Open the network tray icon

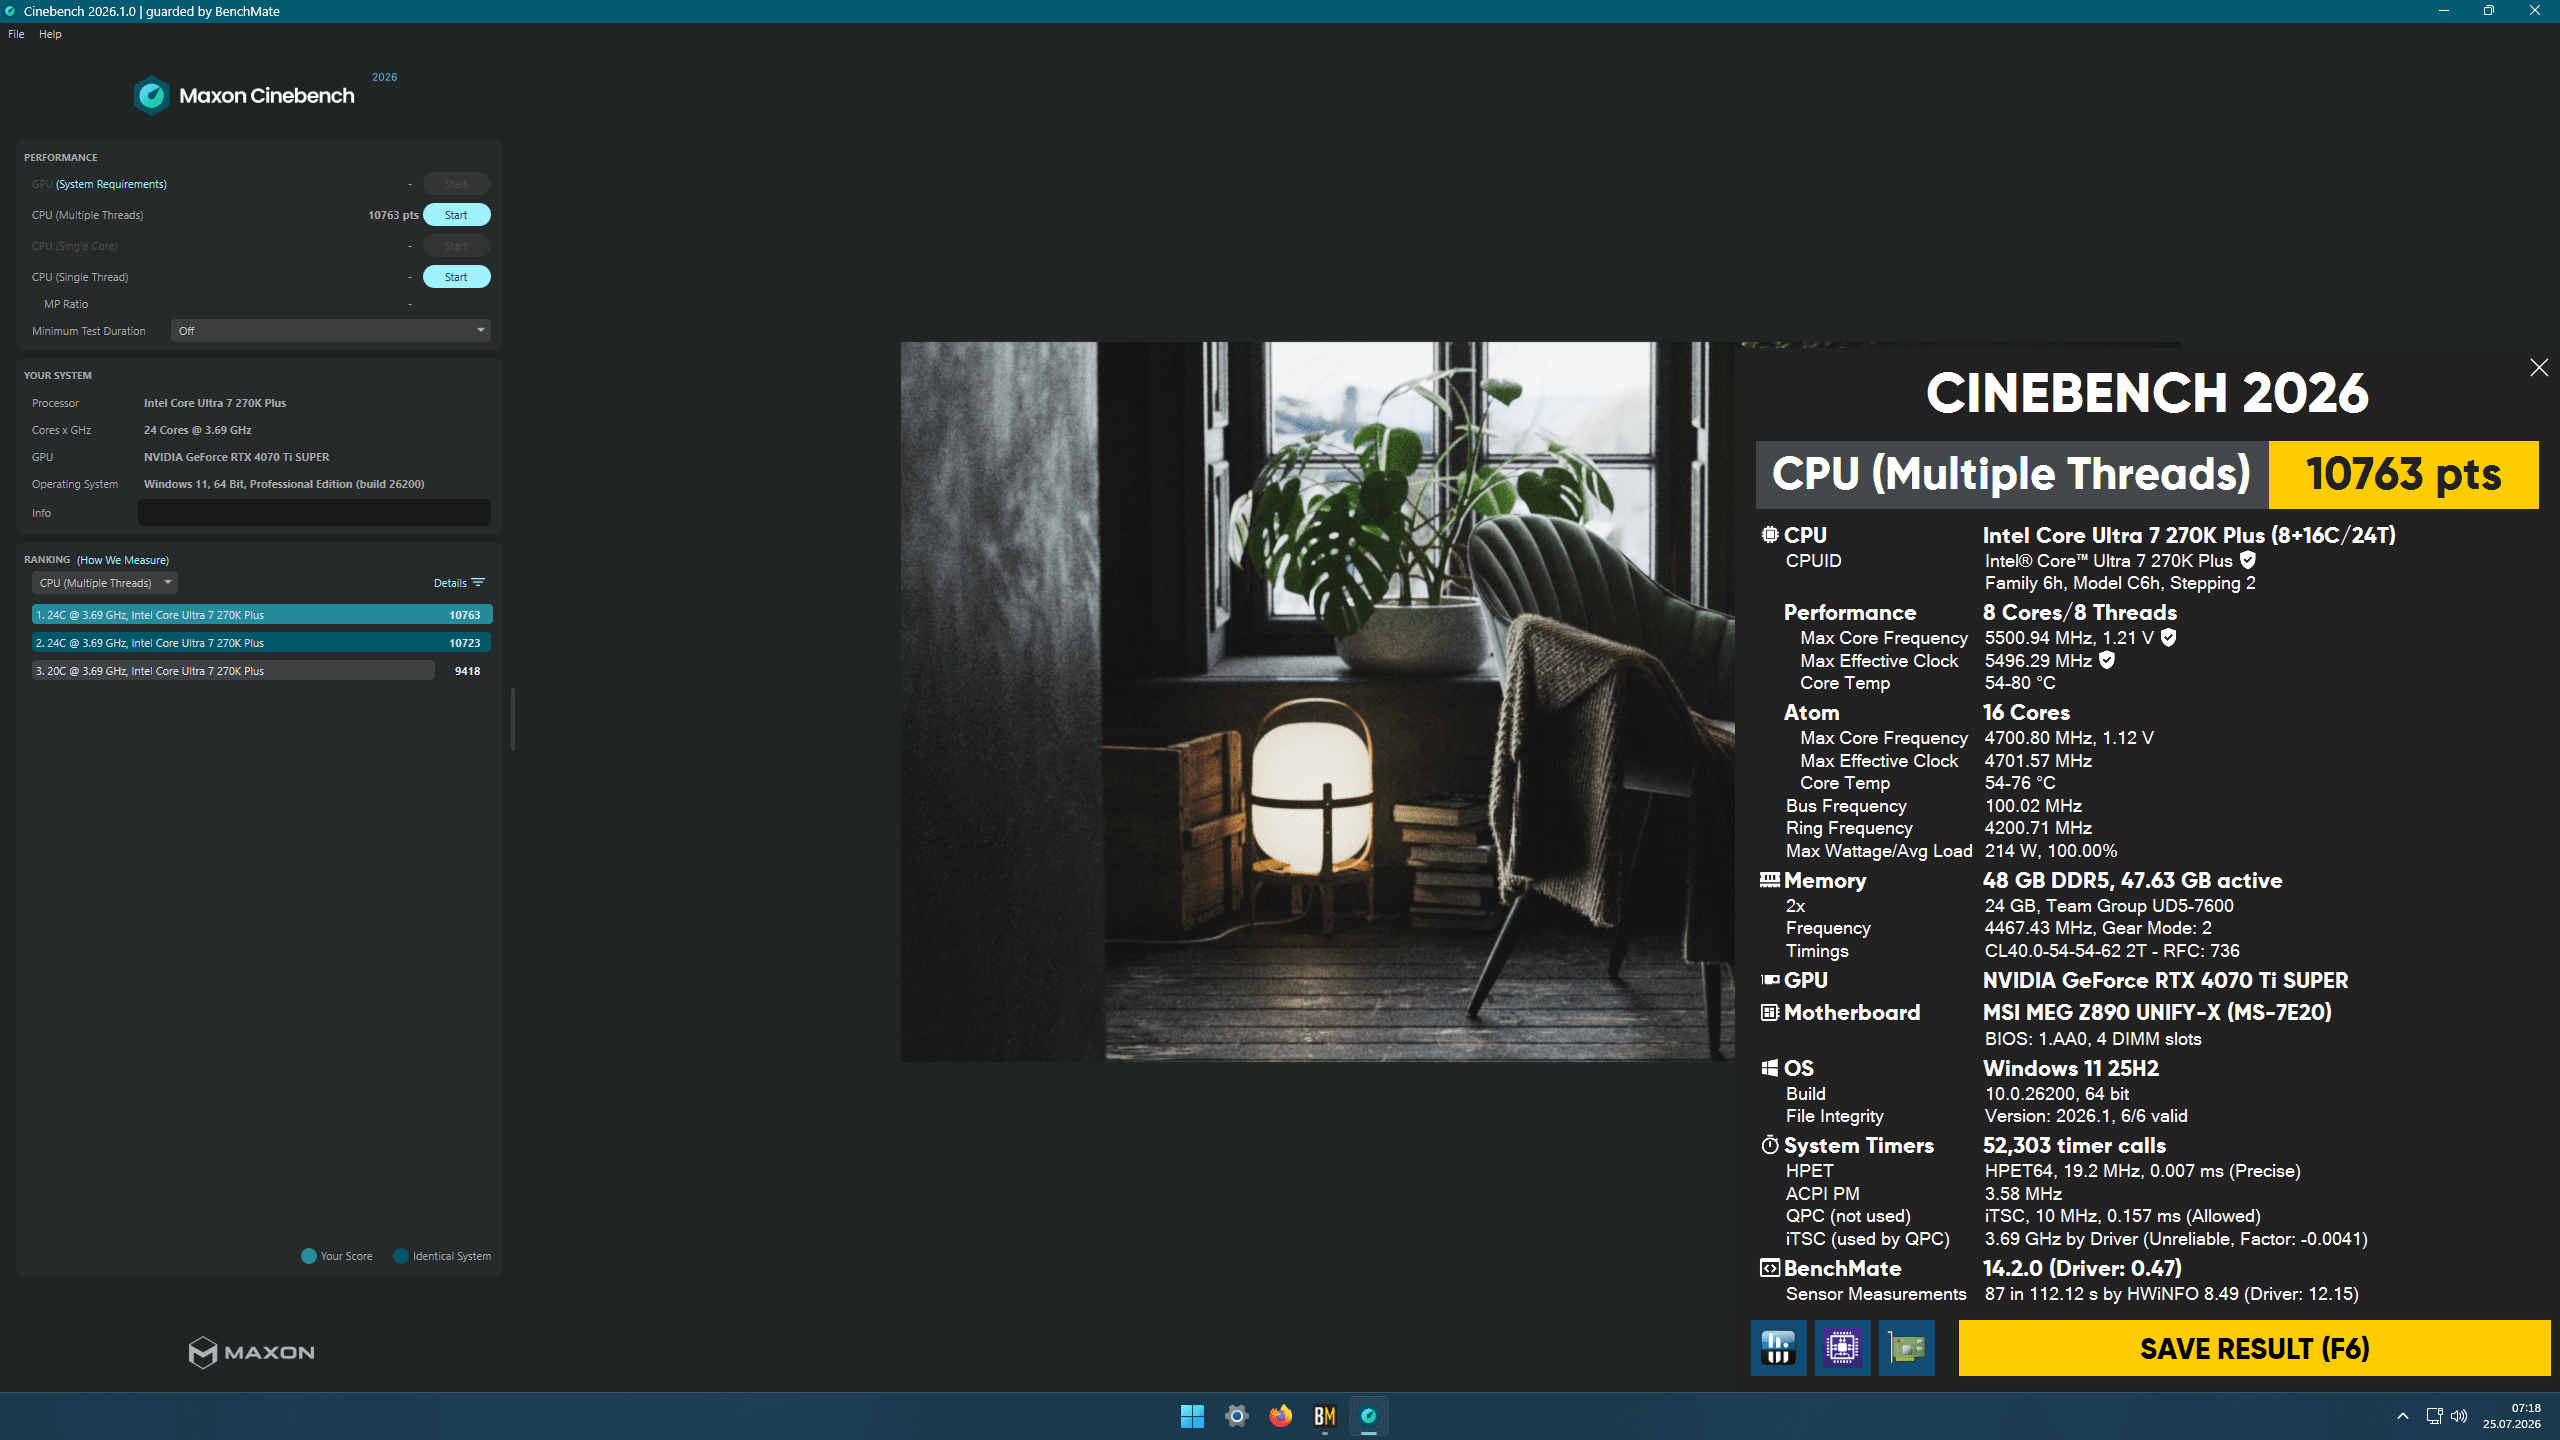[x=2434, y=1416]
